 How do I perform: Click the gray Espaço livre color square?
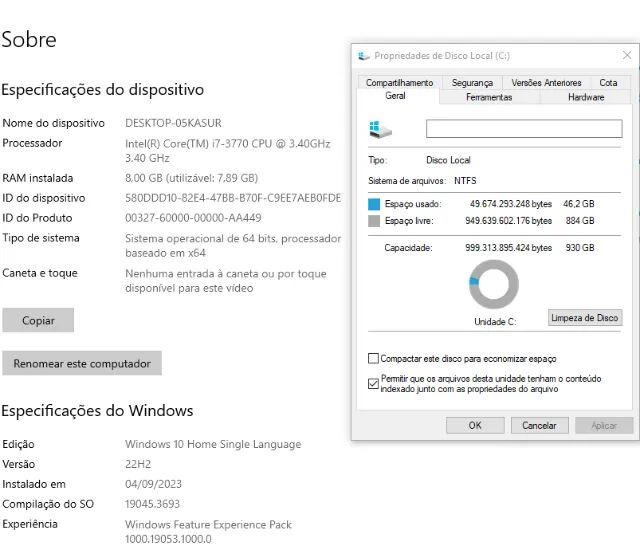(x=374, y=221)
